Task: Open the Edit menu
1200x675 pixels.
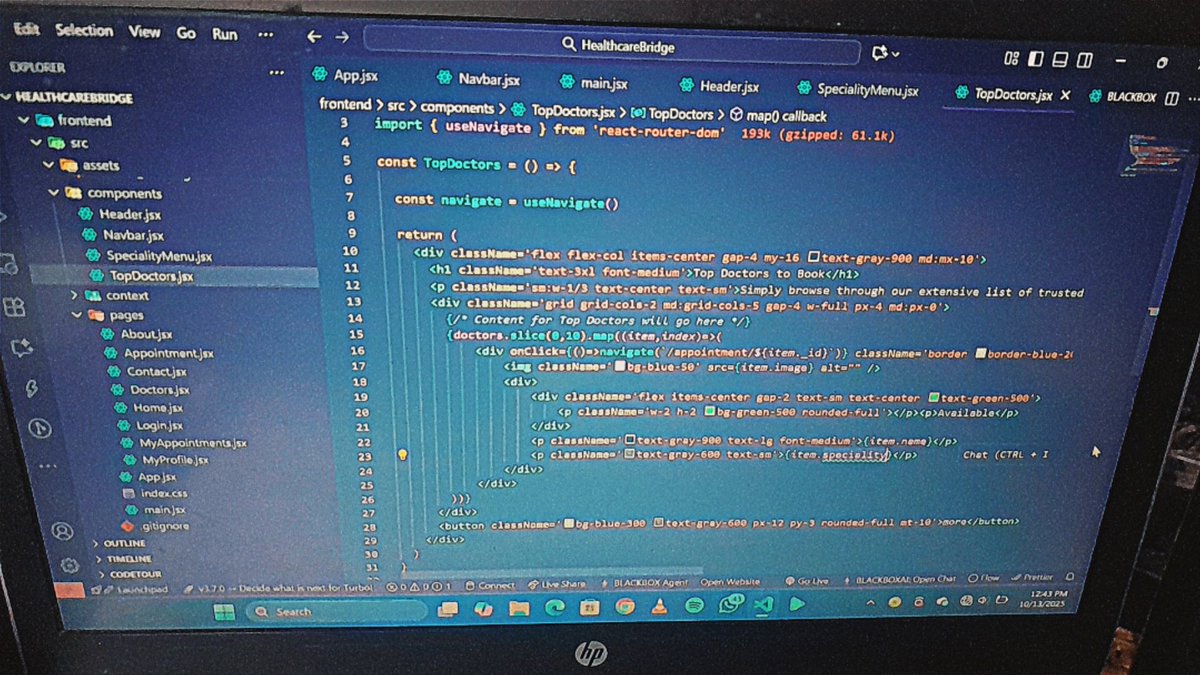Action: pyautogui.click(x=27, y=29)
